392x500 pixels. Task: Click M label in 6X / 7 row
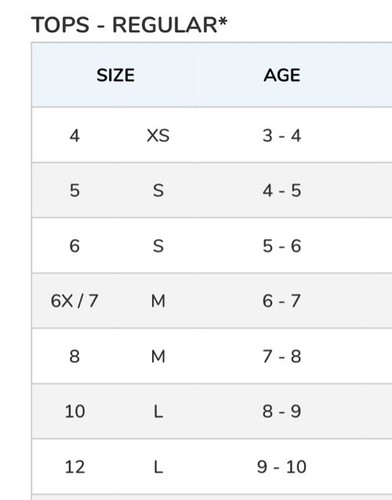pyautogui.click(x=158, y=301)
